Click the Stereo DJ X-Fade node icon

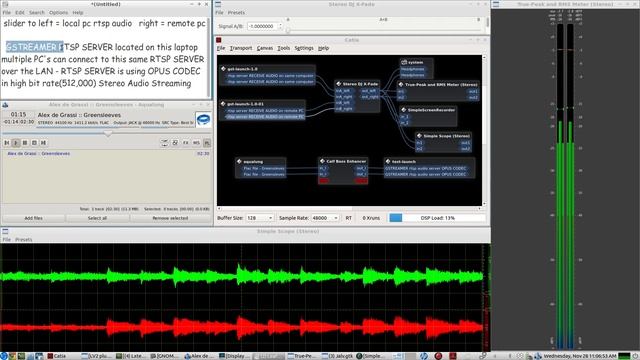(338, 84)
